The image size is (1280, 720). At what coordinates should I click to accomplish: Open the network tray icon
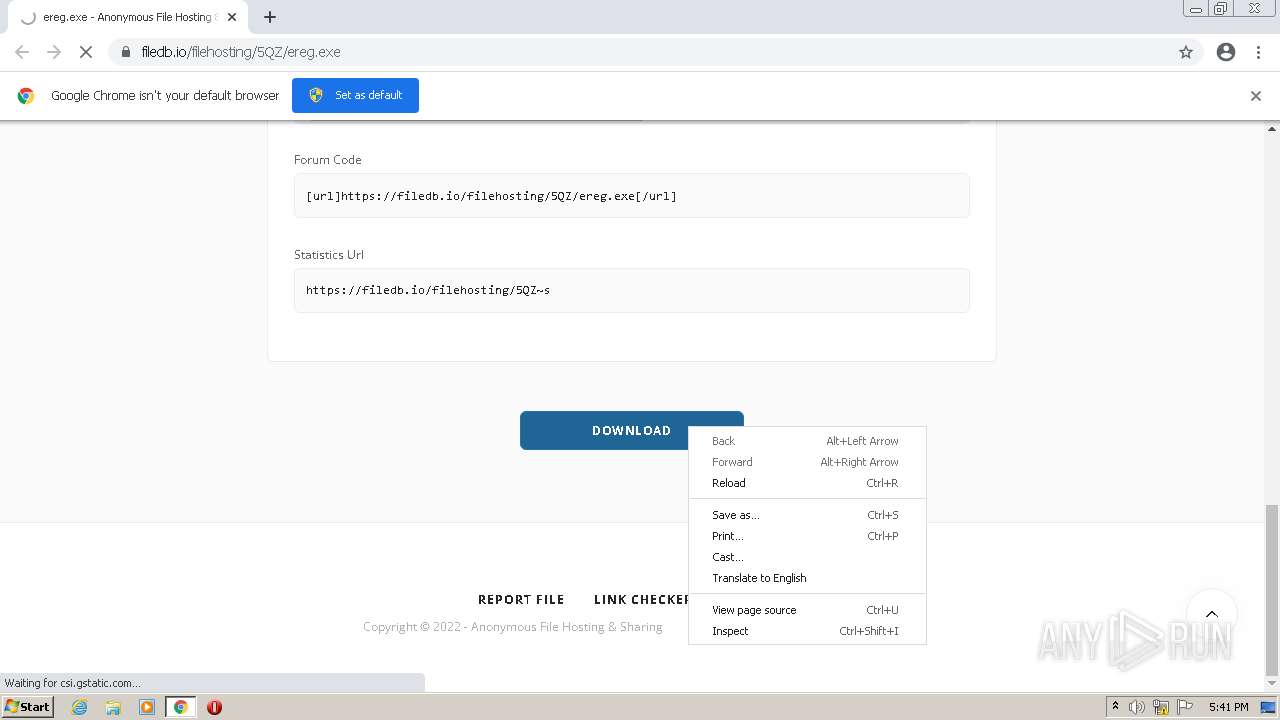click(x=1161, y=707)
